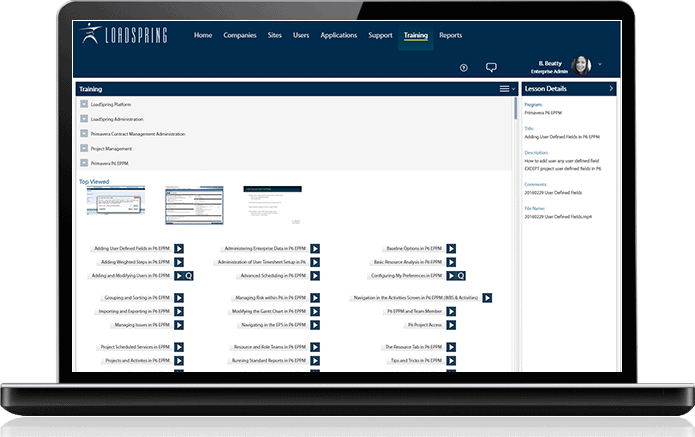Viewport: 695px width, 437px height.
Task: Play the Basic Resource Analysis lesson
Action: pyautogui.click(x=451, y=262)
